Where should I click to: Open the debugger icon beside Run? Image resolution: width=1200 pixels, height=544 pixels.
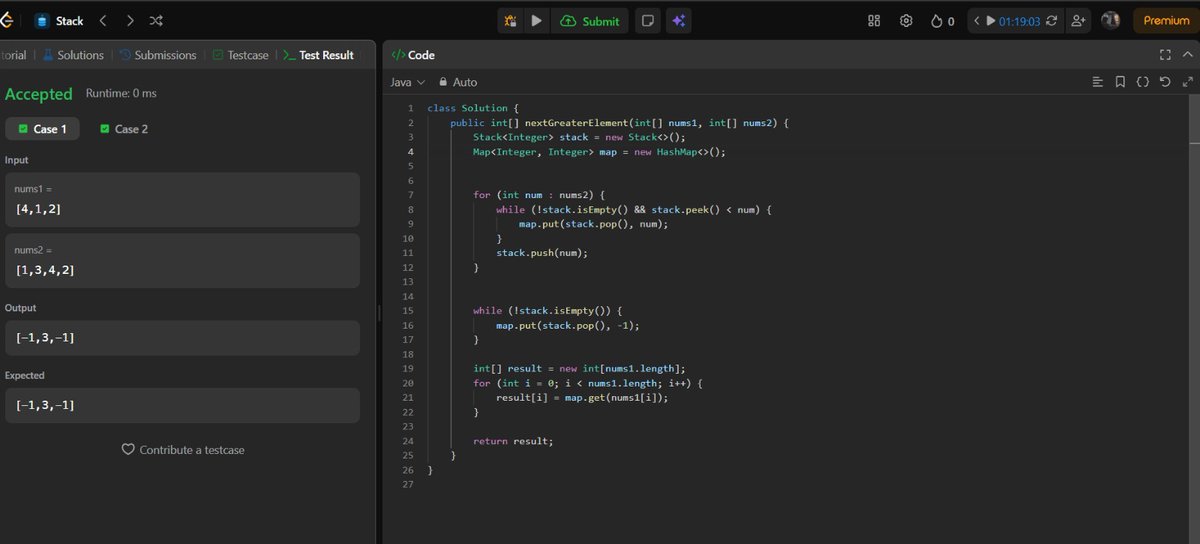click(511, 21)
